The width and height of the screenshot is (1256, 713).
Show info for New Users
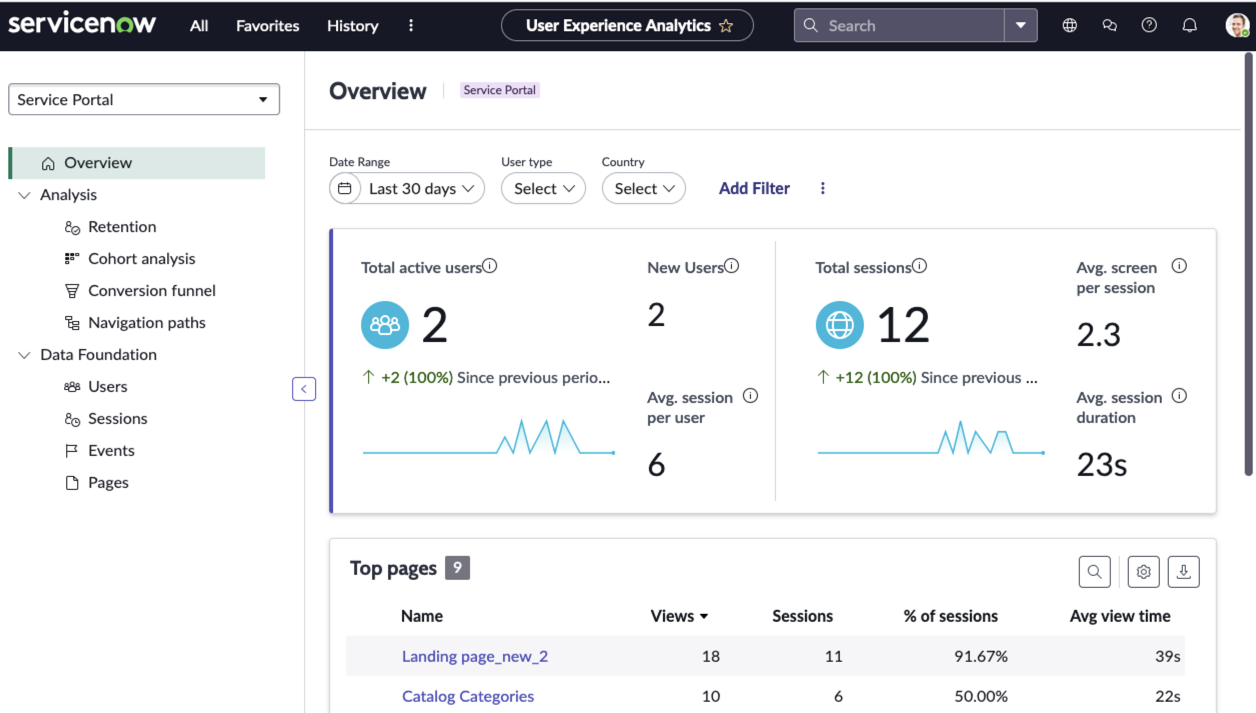(x=732, y=266)
